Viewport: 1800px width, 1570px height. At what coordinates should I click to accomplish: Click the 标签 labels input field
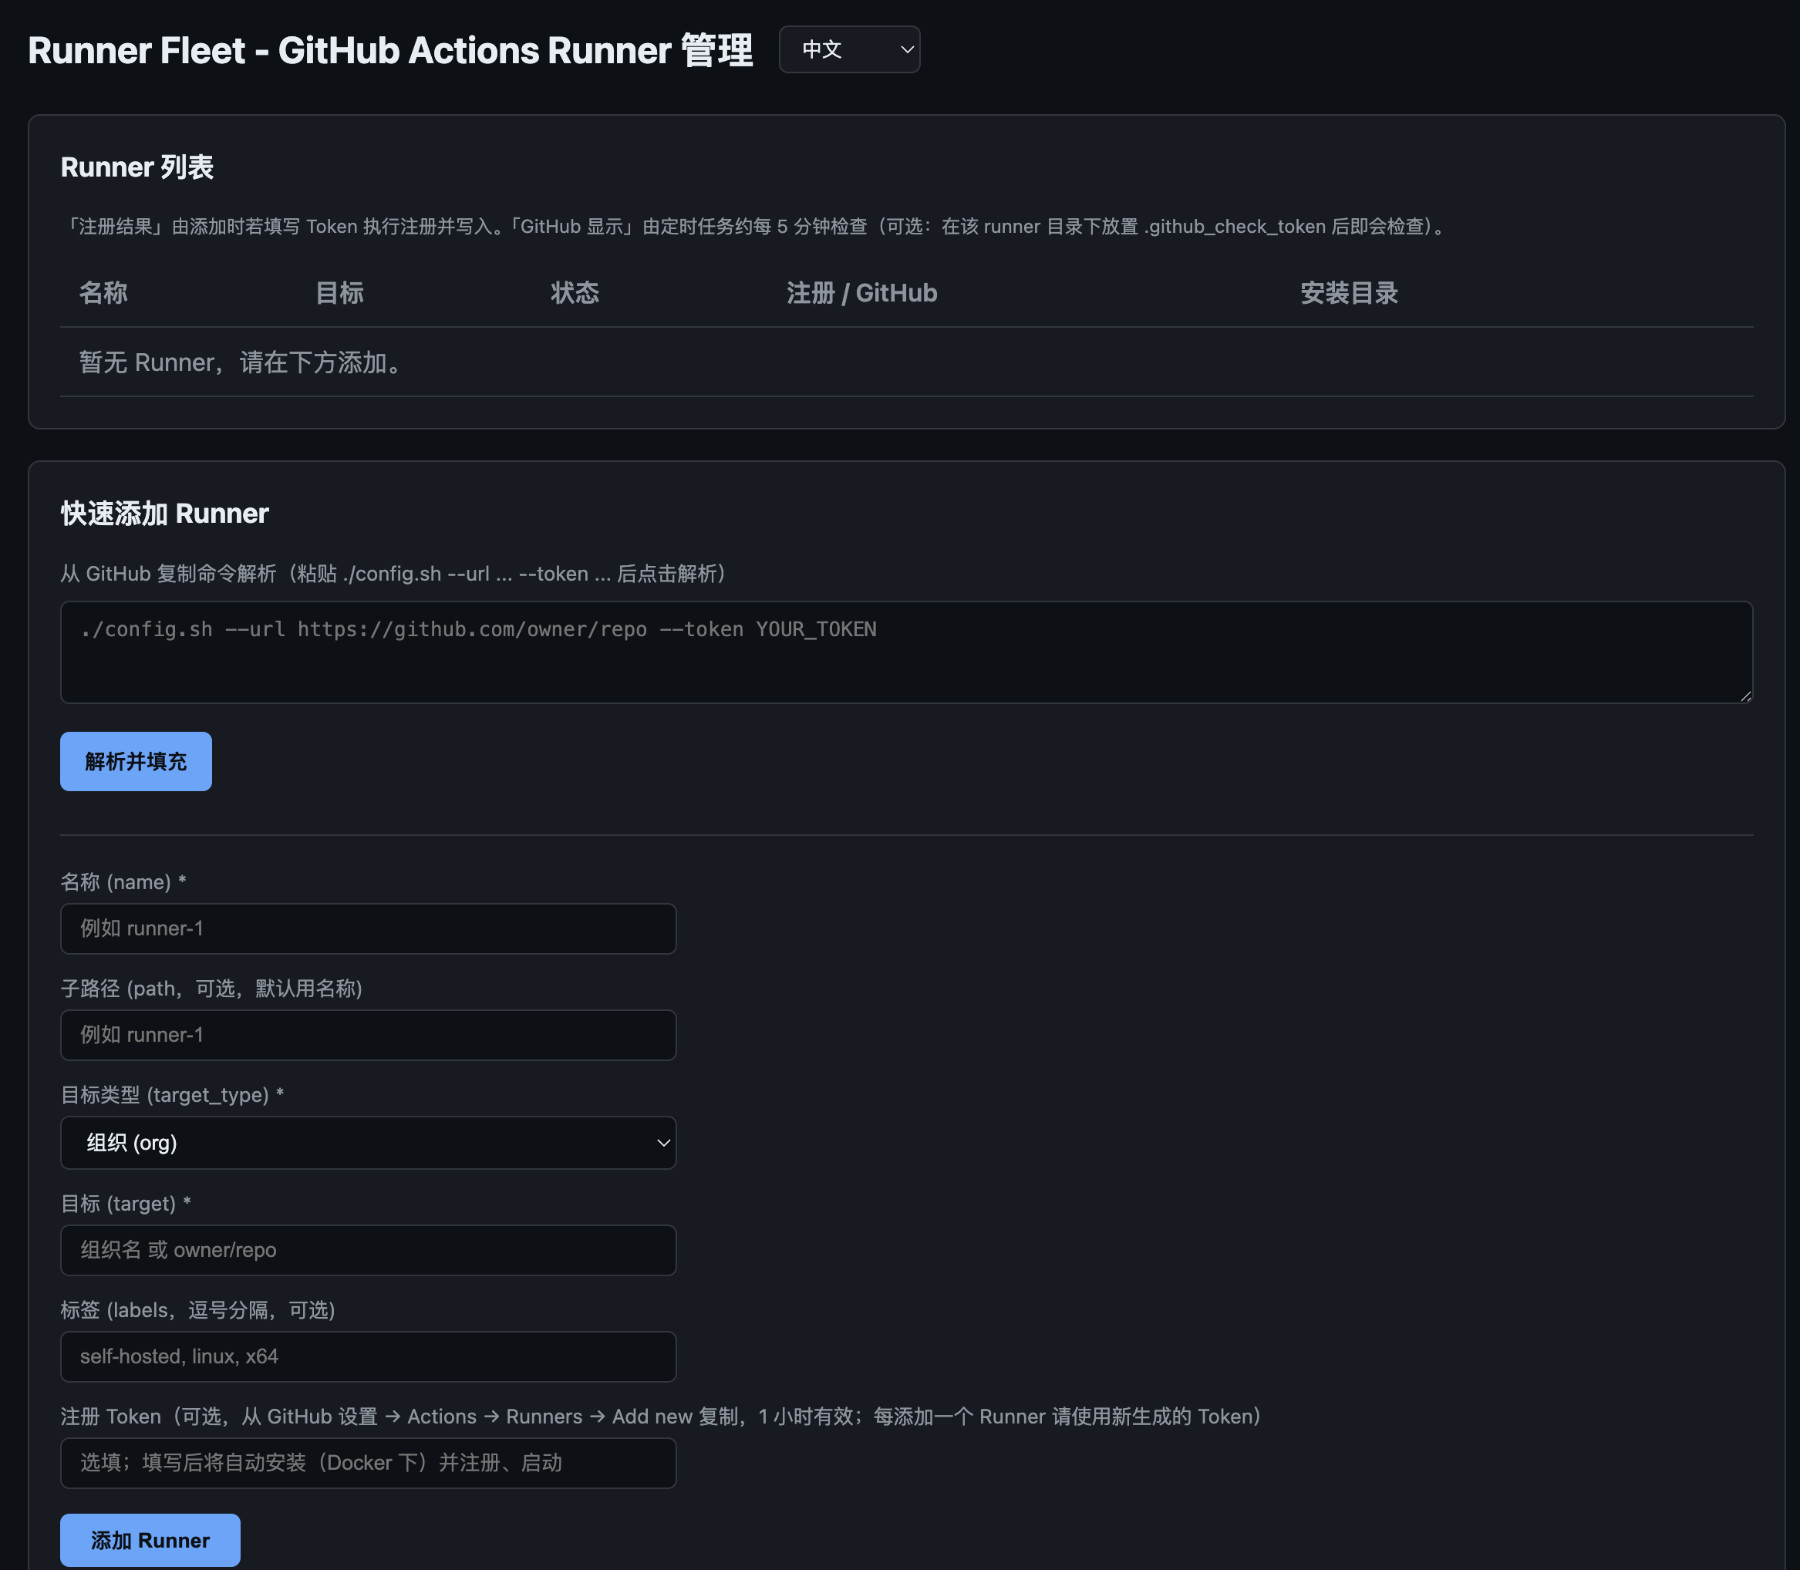[x=368, y=1357]
